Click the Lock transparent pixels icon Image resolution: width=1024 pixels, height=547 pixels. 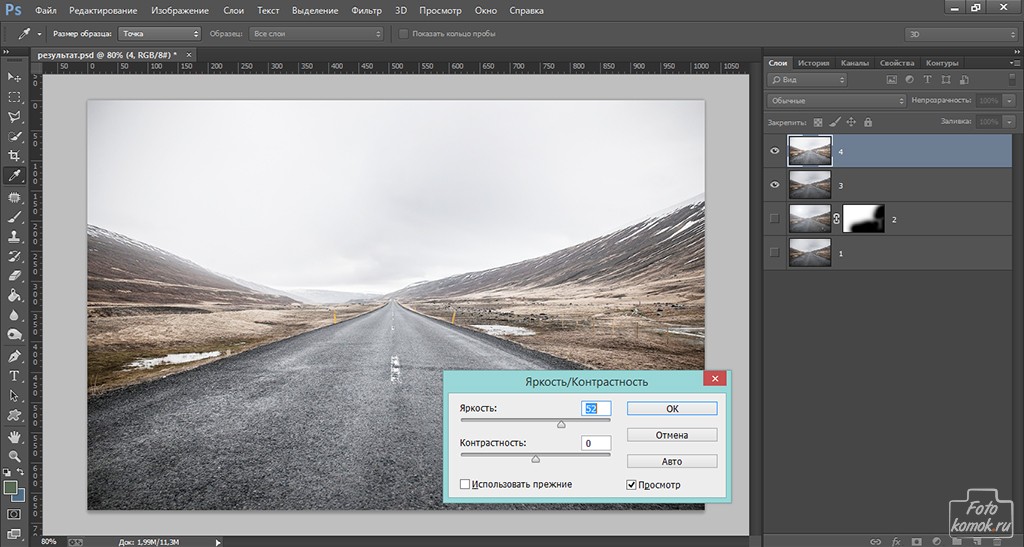tap(818, 122)
